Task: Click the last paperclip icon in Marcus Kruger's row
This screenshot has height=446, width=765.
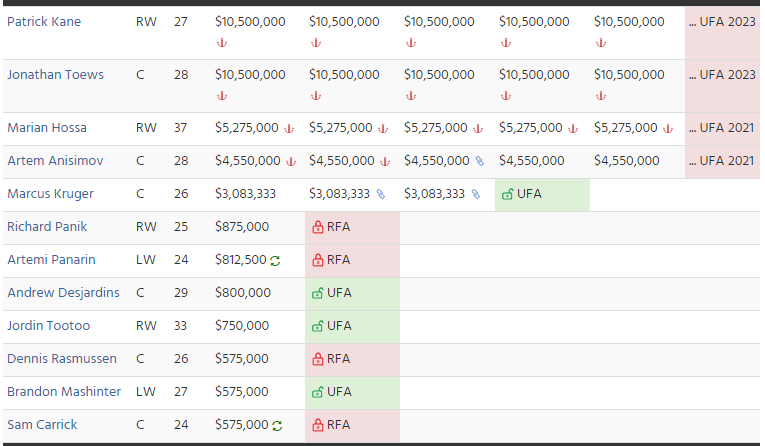Action: [x=476, y=194]
